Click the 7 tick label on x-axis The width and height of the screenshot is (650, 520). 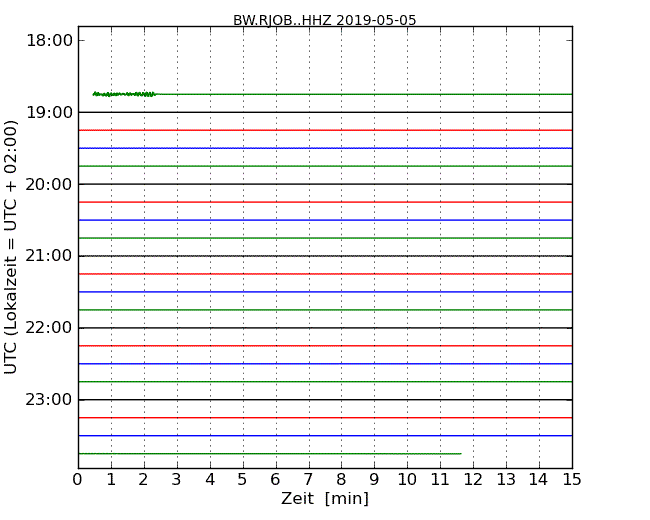click(308, 479)
